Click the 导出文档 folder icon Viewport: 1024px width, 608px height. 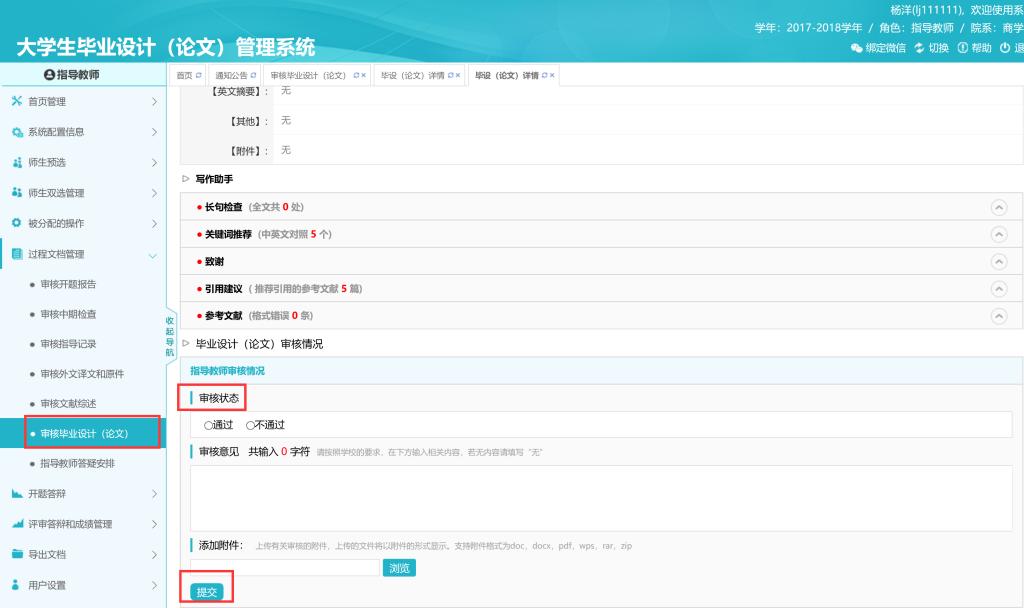pyautogui.click(x=16, y=554)
